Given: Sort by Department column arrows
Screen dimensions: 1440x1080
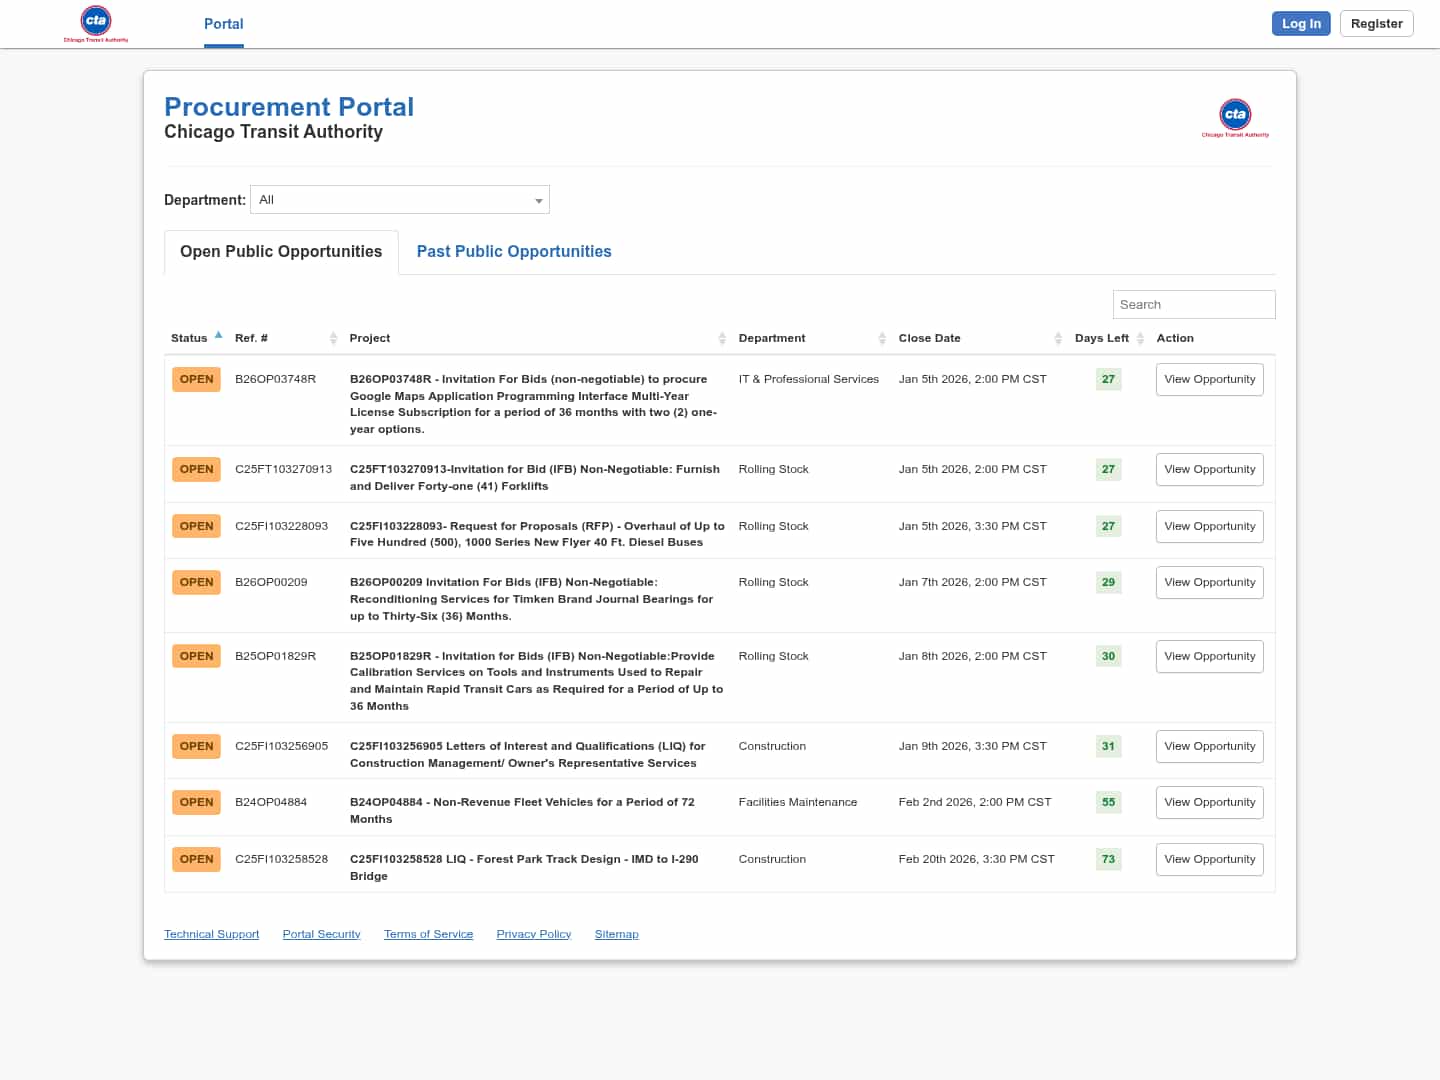Looking at the screenshot, I should [x=882, y=339].
